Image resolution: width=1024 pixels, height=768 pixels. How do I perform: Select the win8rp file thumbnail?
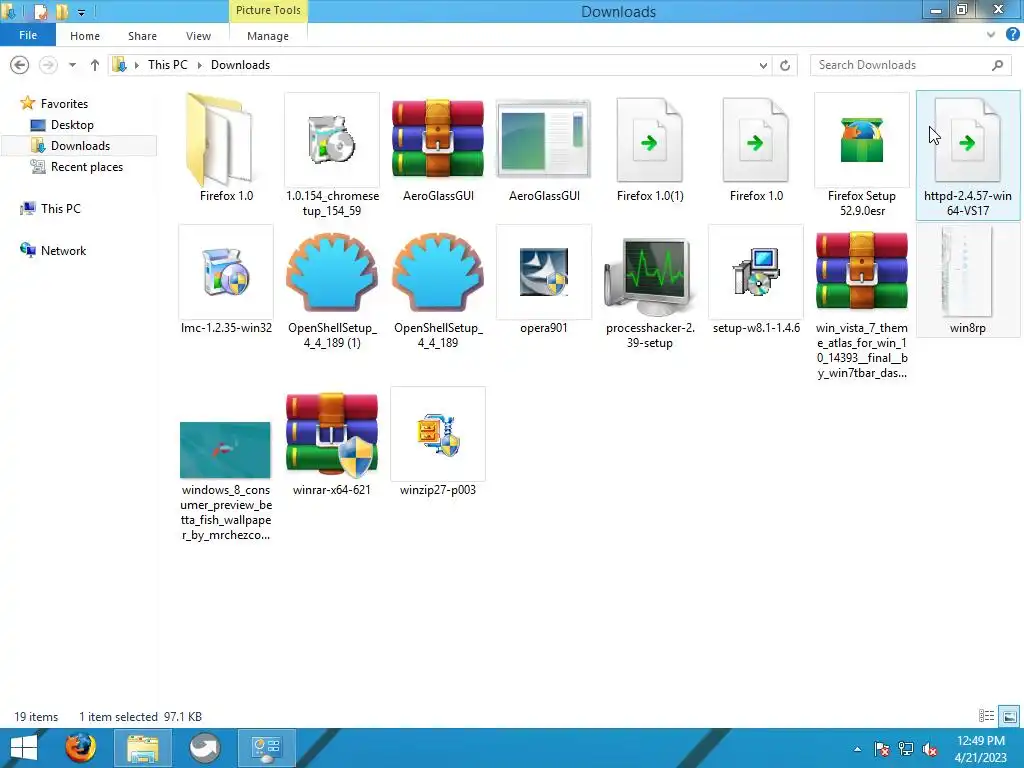click(x=967, y=271)
